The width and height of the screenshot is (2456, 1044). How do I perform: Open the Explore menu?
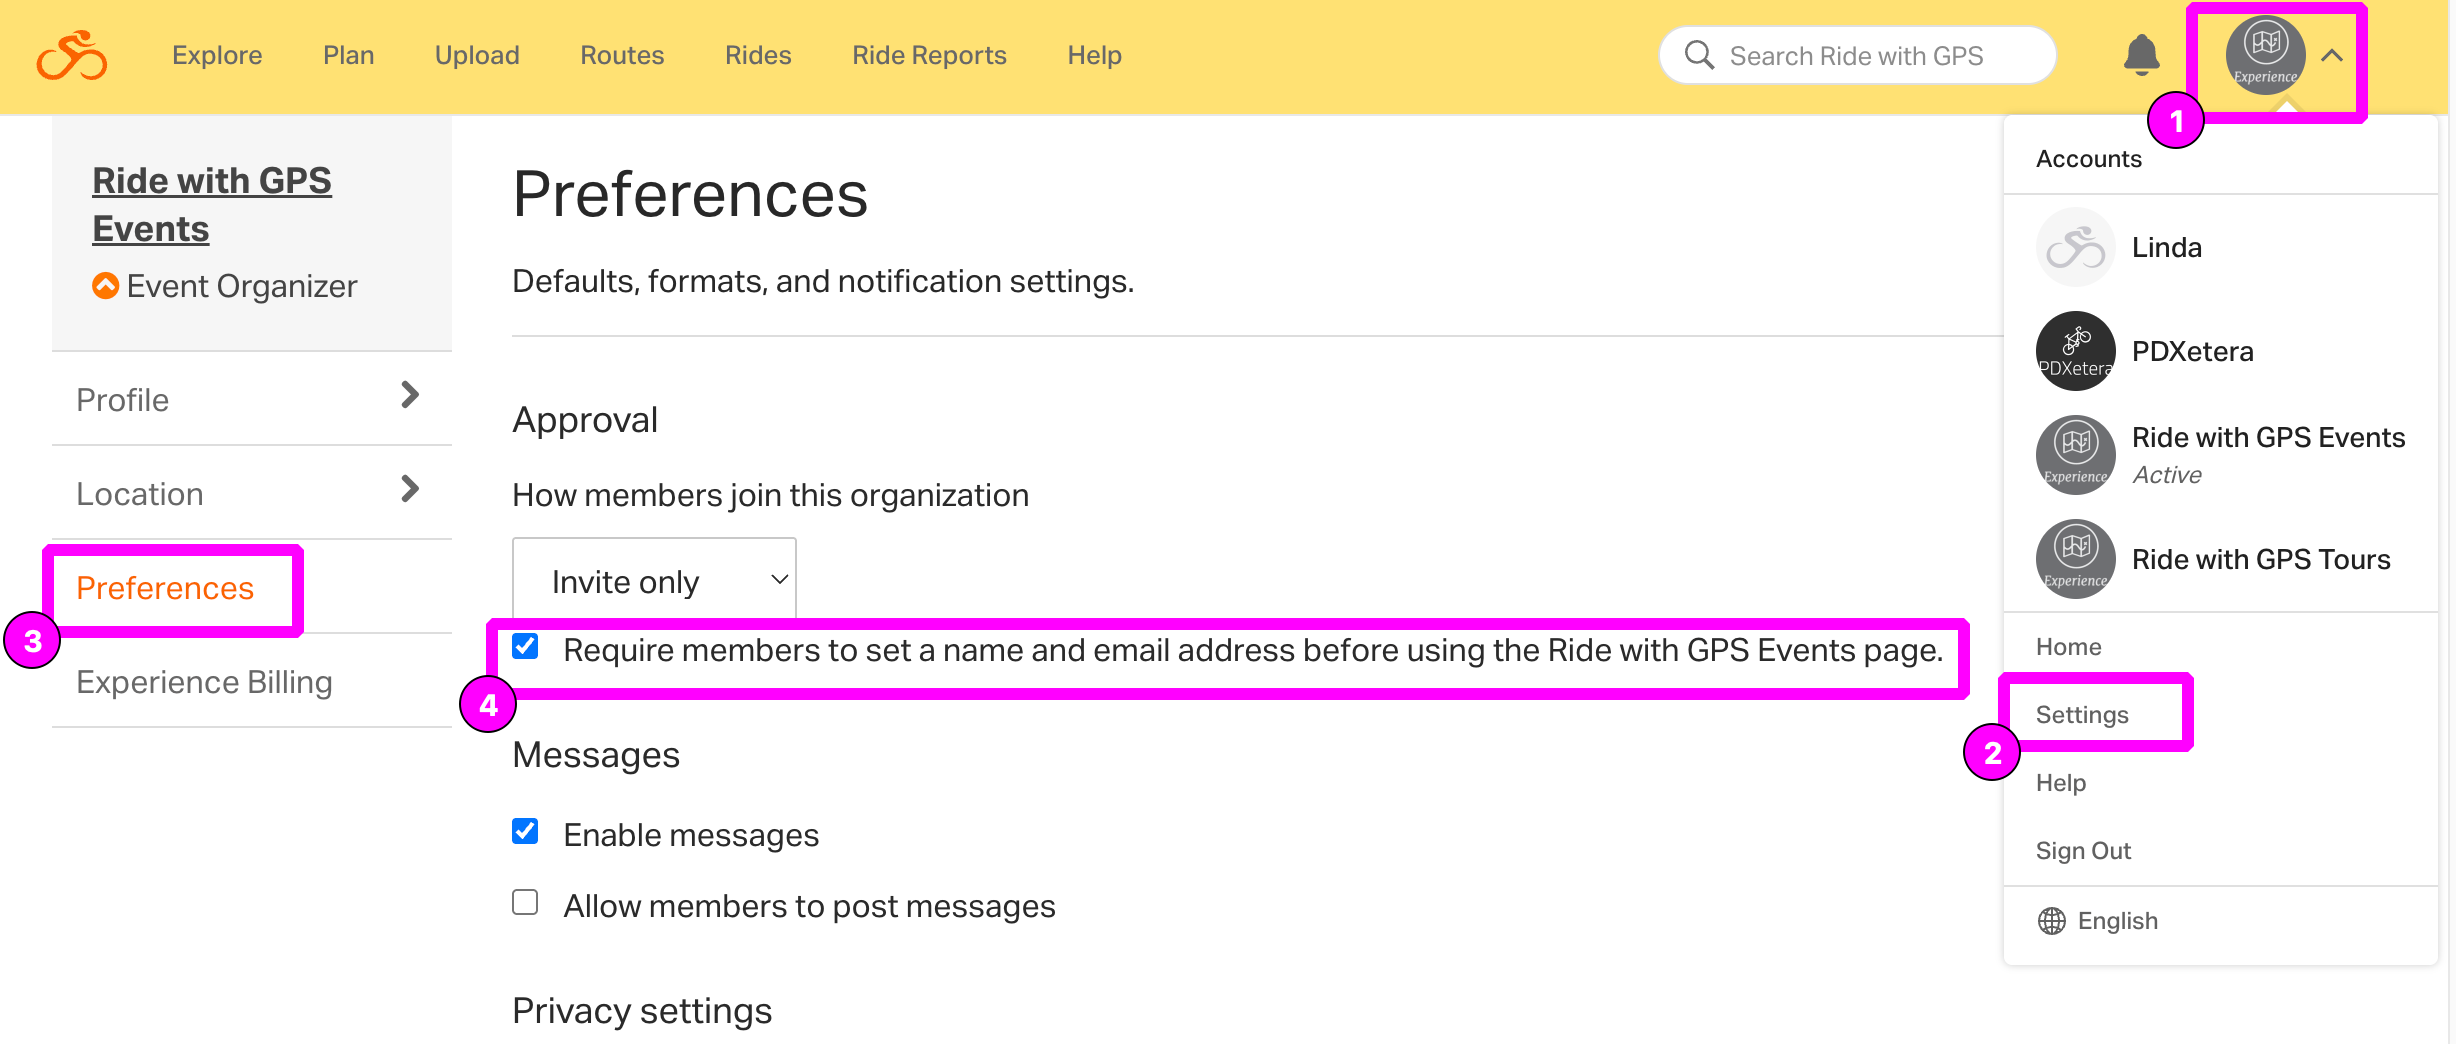click(217, 55)
